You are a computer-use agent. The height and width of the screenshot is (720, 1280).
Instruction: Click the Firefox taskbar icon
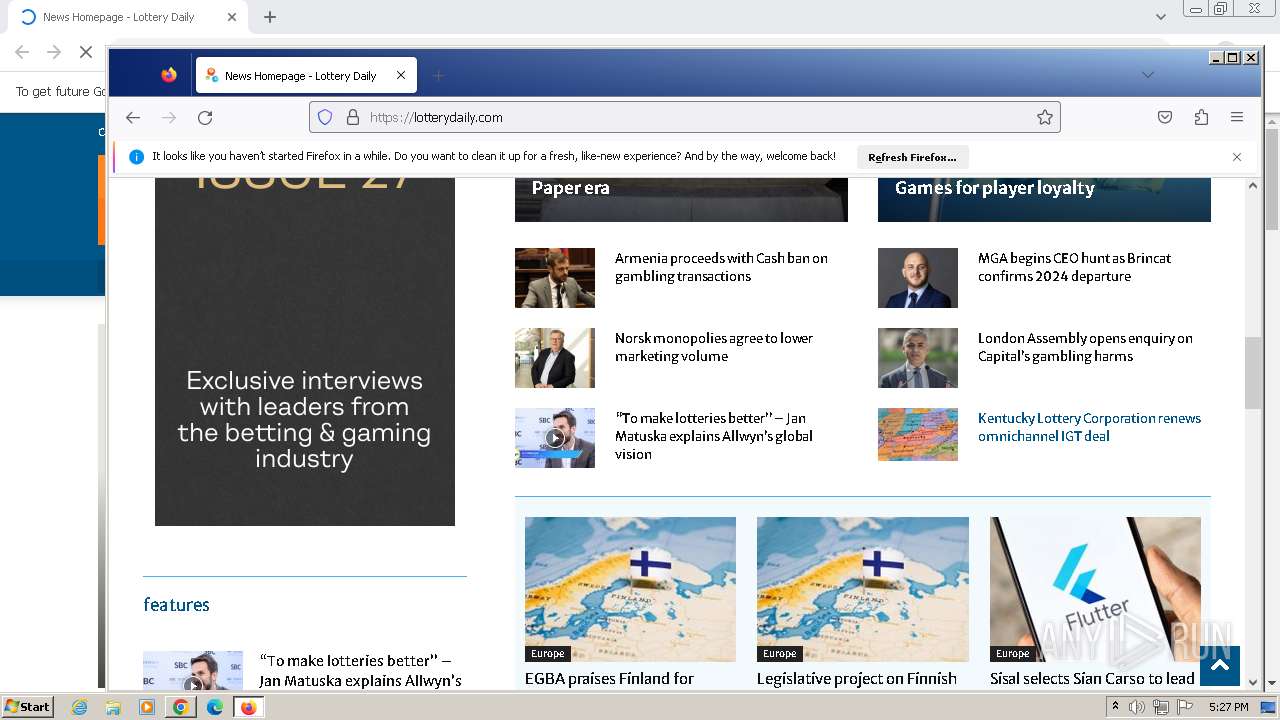pos(248,707)
